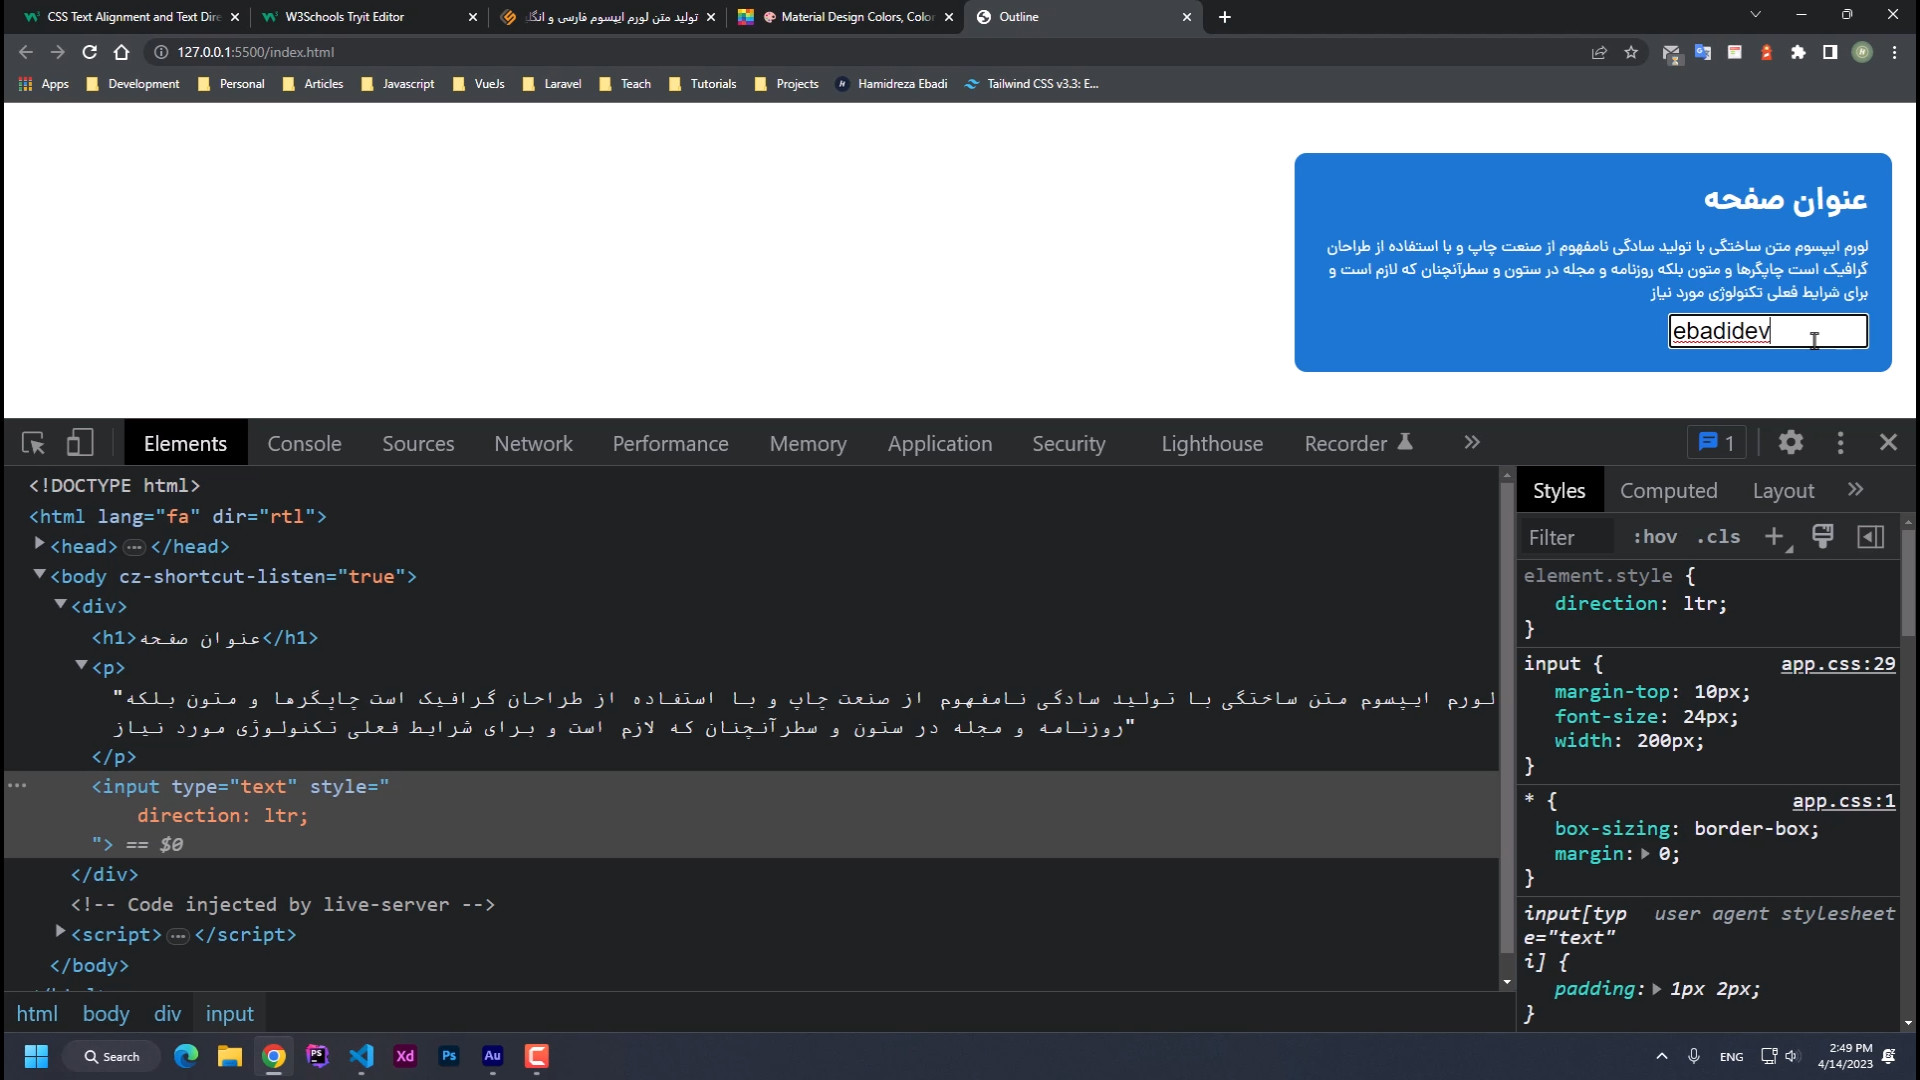Expand the head element node

pyautogui.click(x=39, y=545)
